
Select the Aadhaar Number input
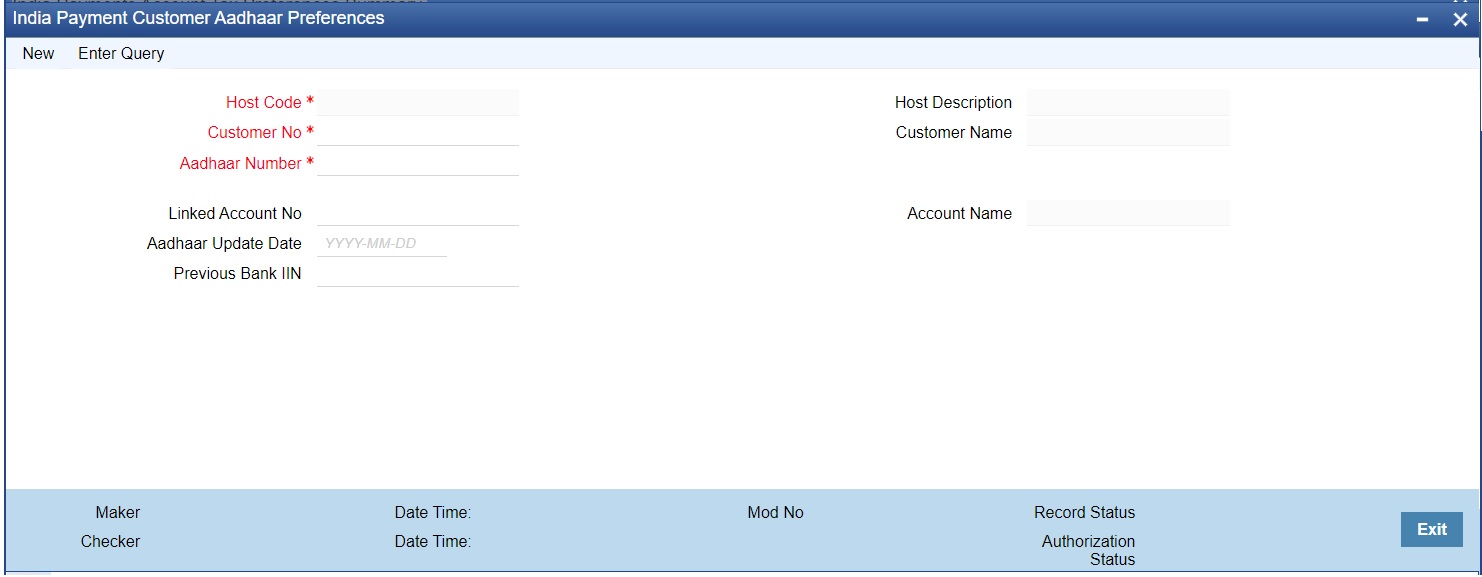pos(418,163)
